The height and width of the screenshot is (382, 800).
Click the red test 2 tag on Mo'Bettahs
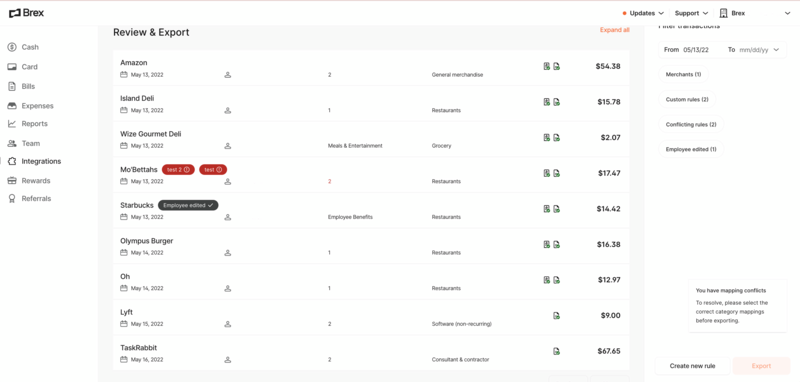[178, 170]
